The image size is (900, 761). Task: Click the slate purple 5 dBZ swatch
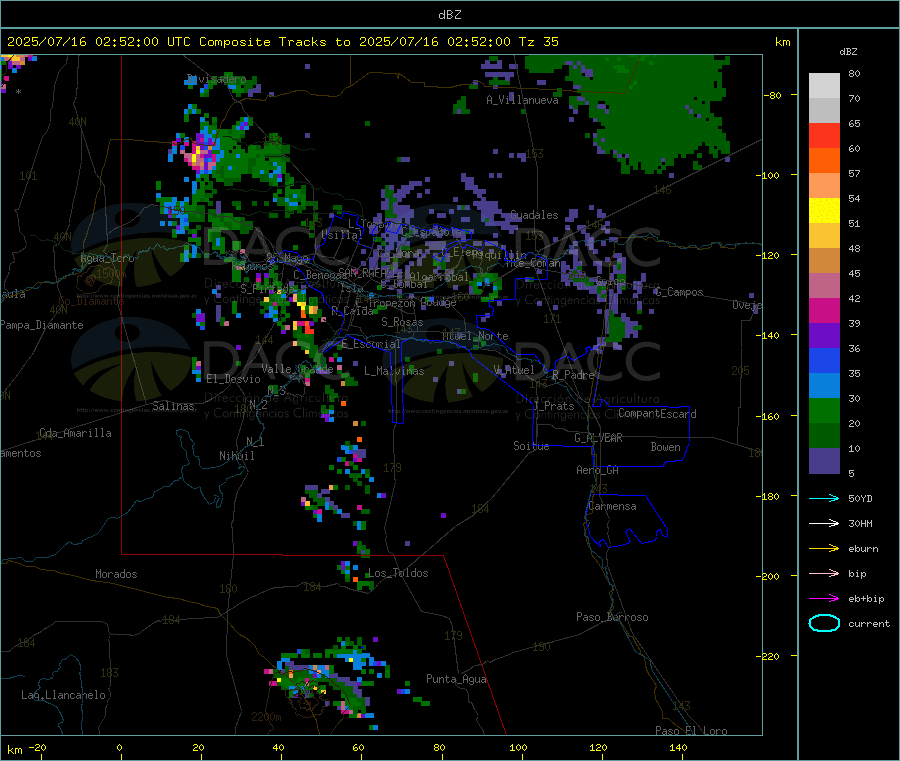coord(824,461)
